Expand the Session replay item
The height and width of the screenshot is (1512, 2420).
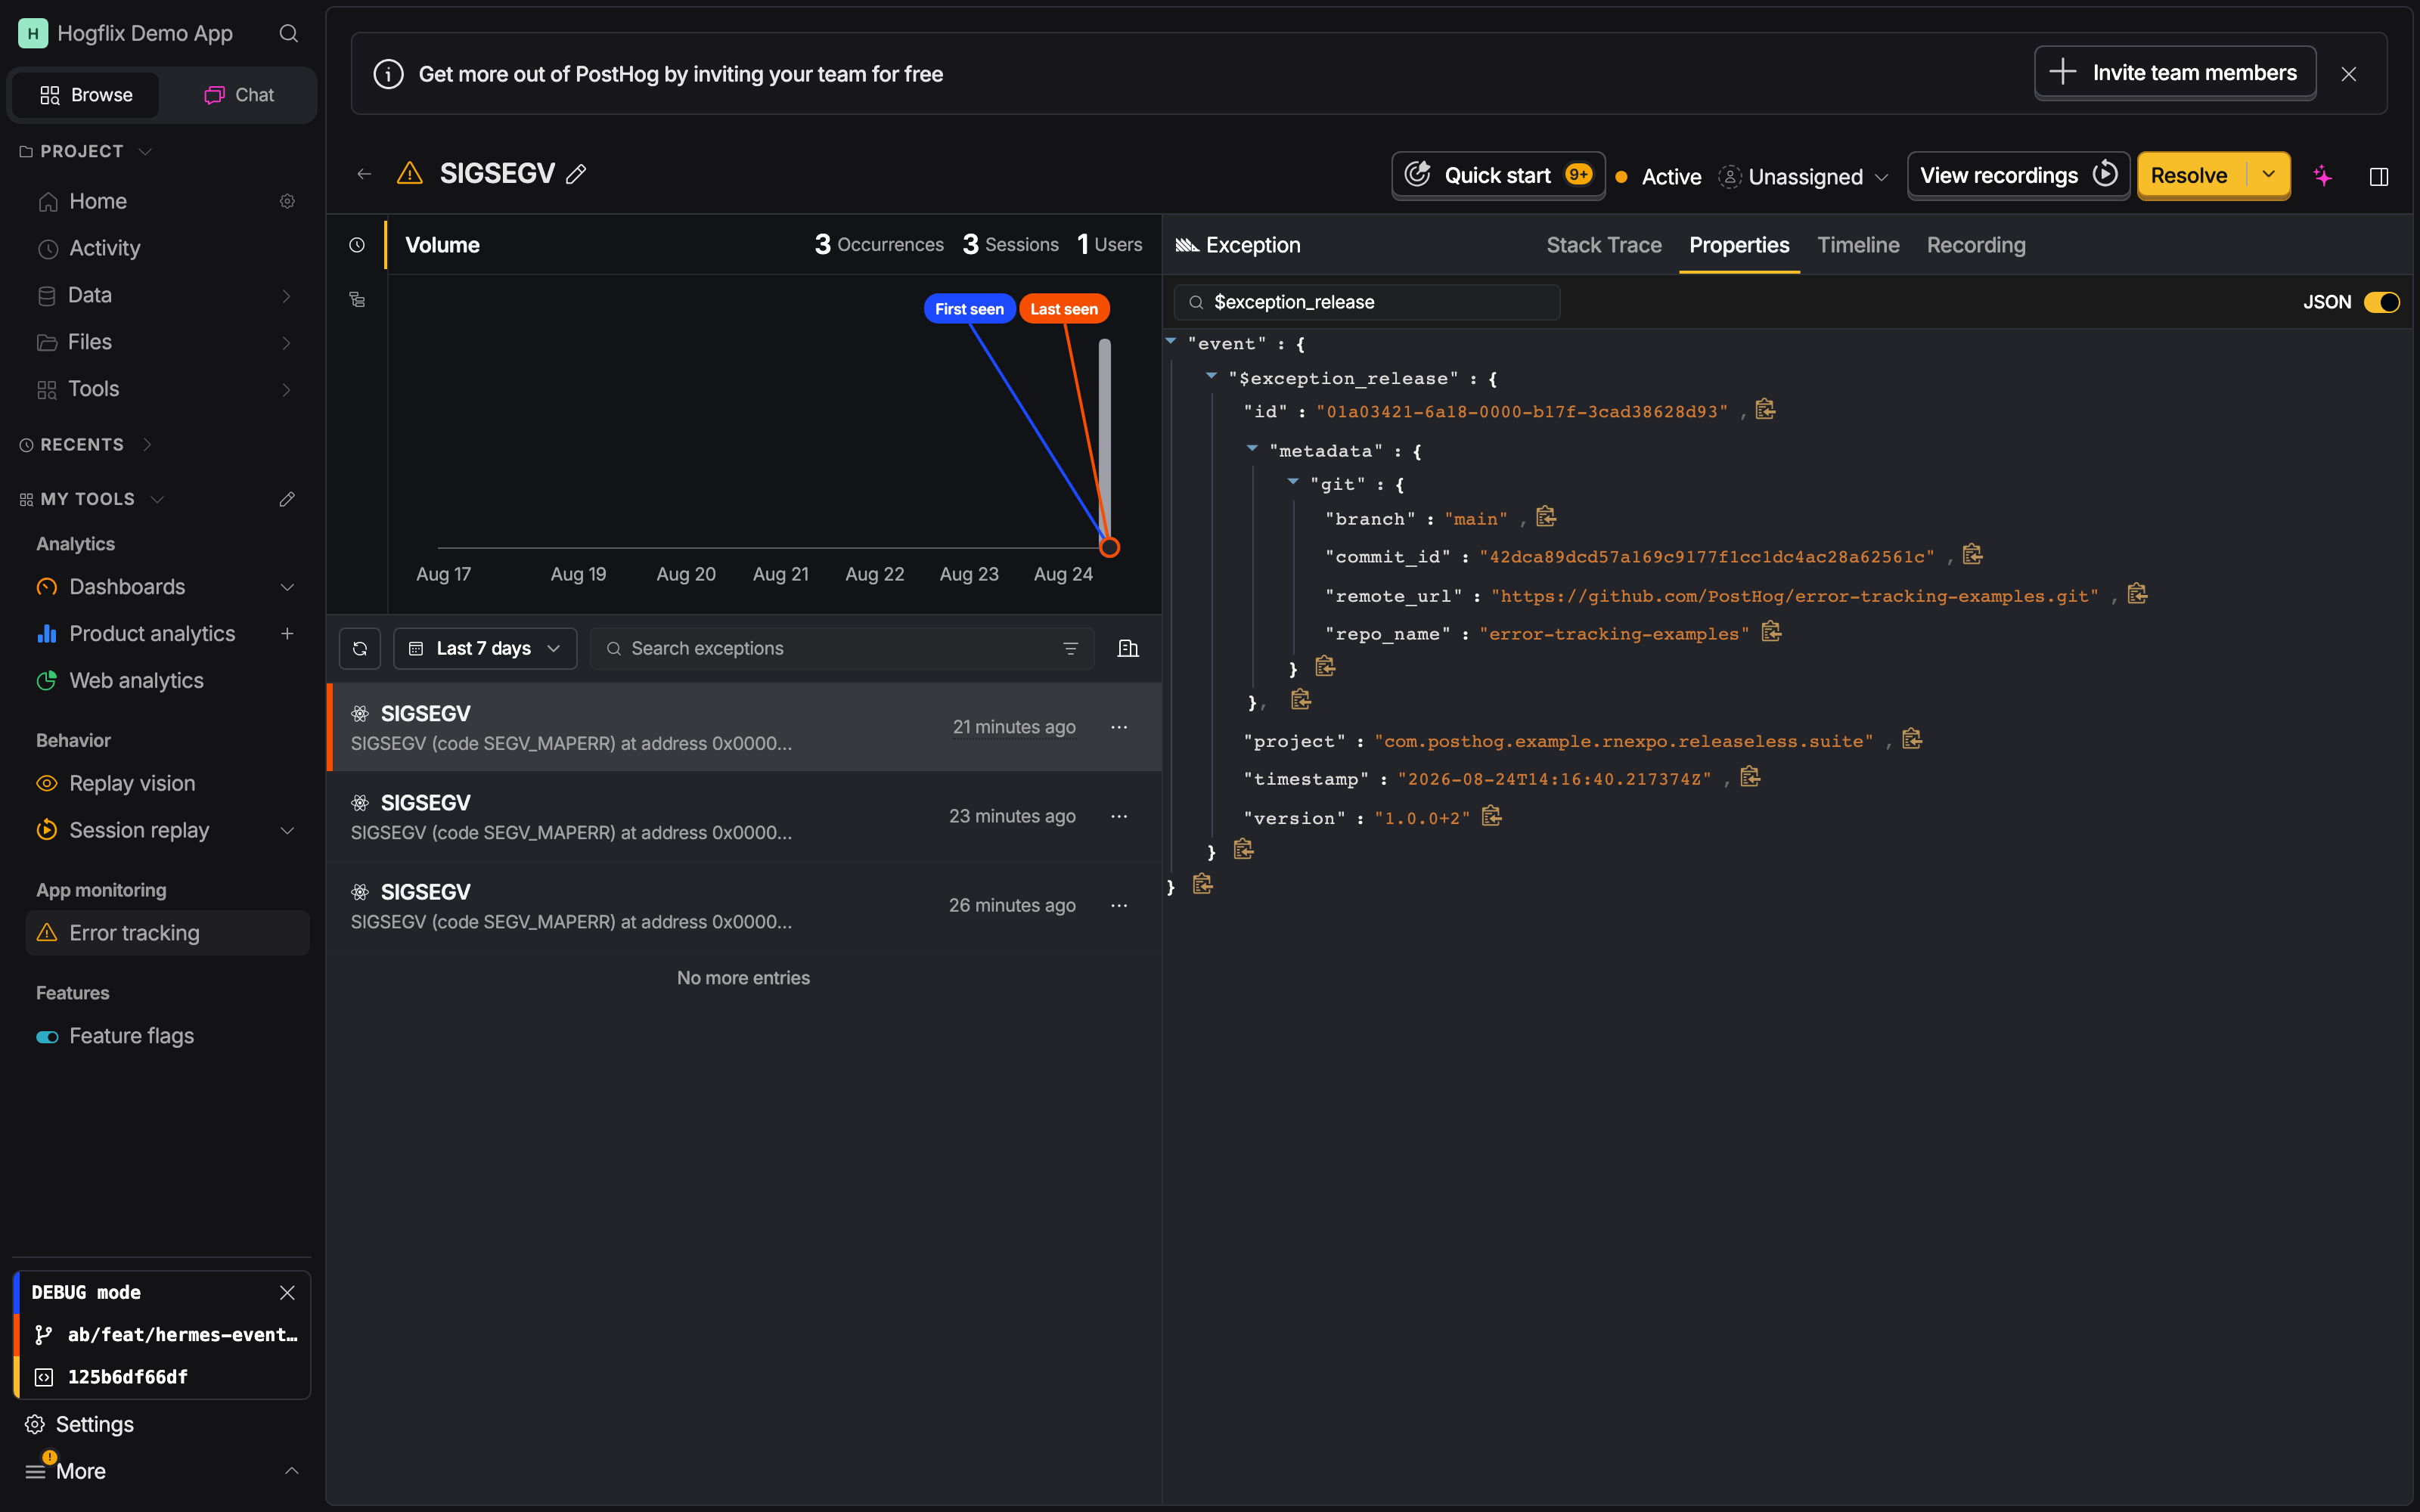click(287, 830)
